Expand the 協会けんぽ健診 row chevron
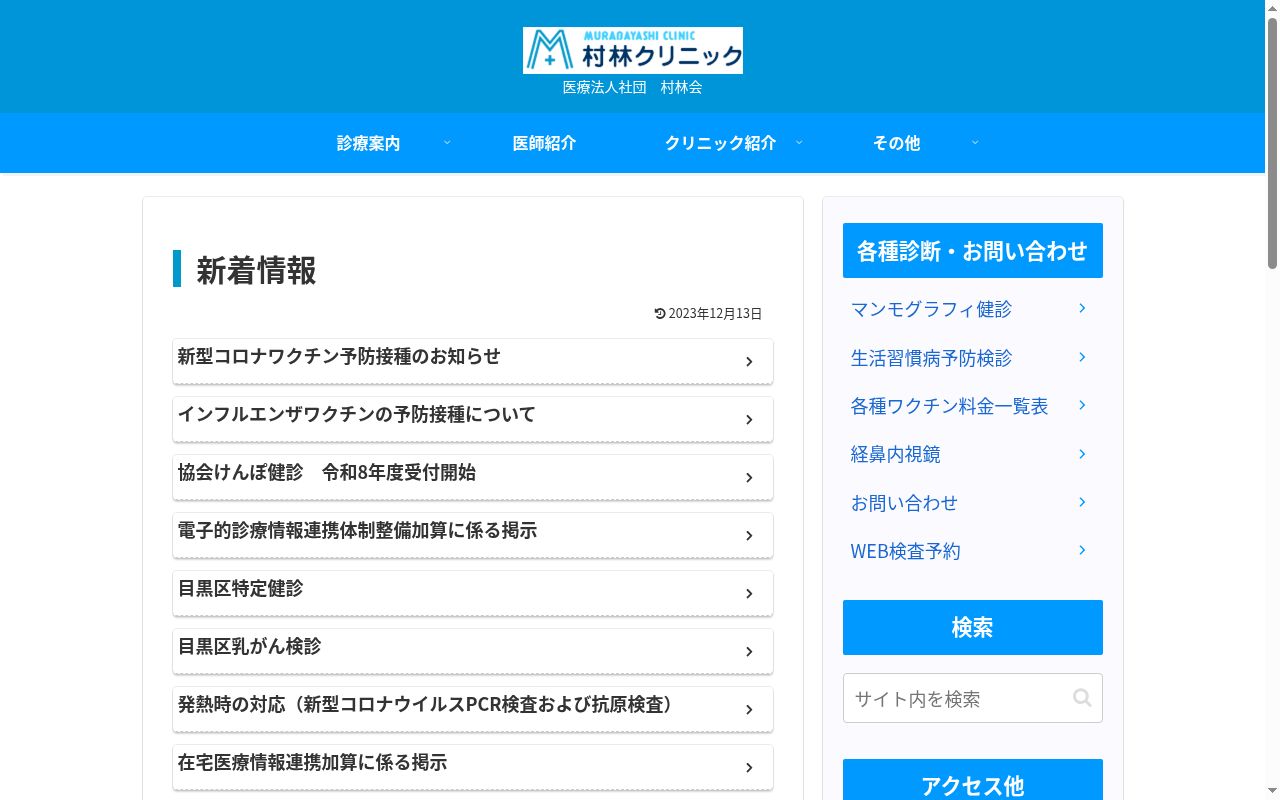 749,478
